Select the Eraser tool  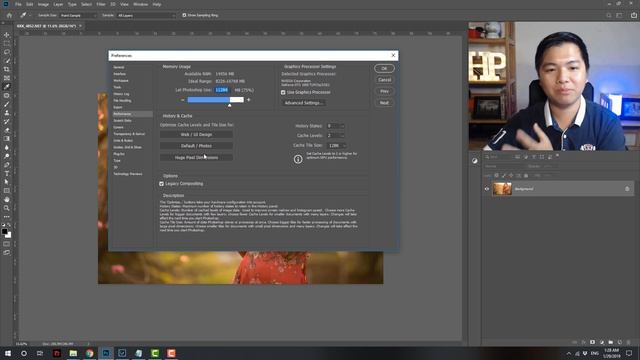(x=7, y=130)
